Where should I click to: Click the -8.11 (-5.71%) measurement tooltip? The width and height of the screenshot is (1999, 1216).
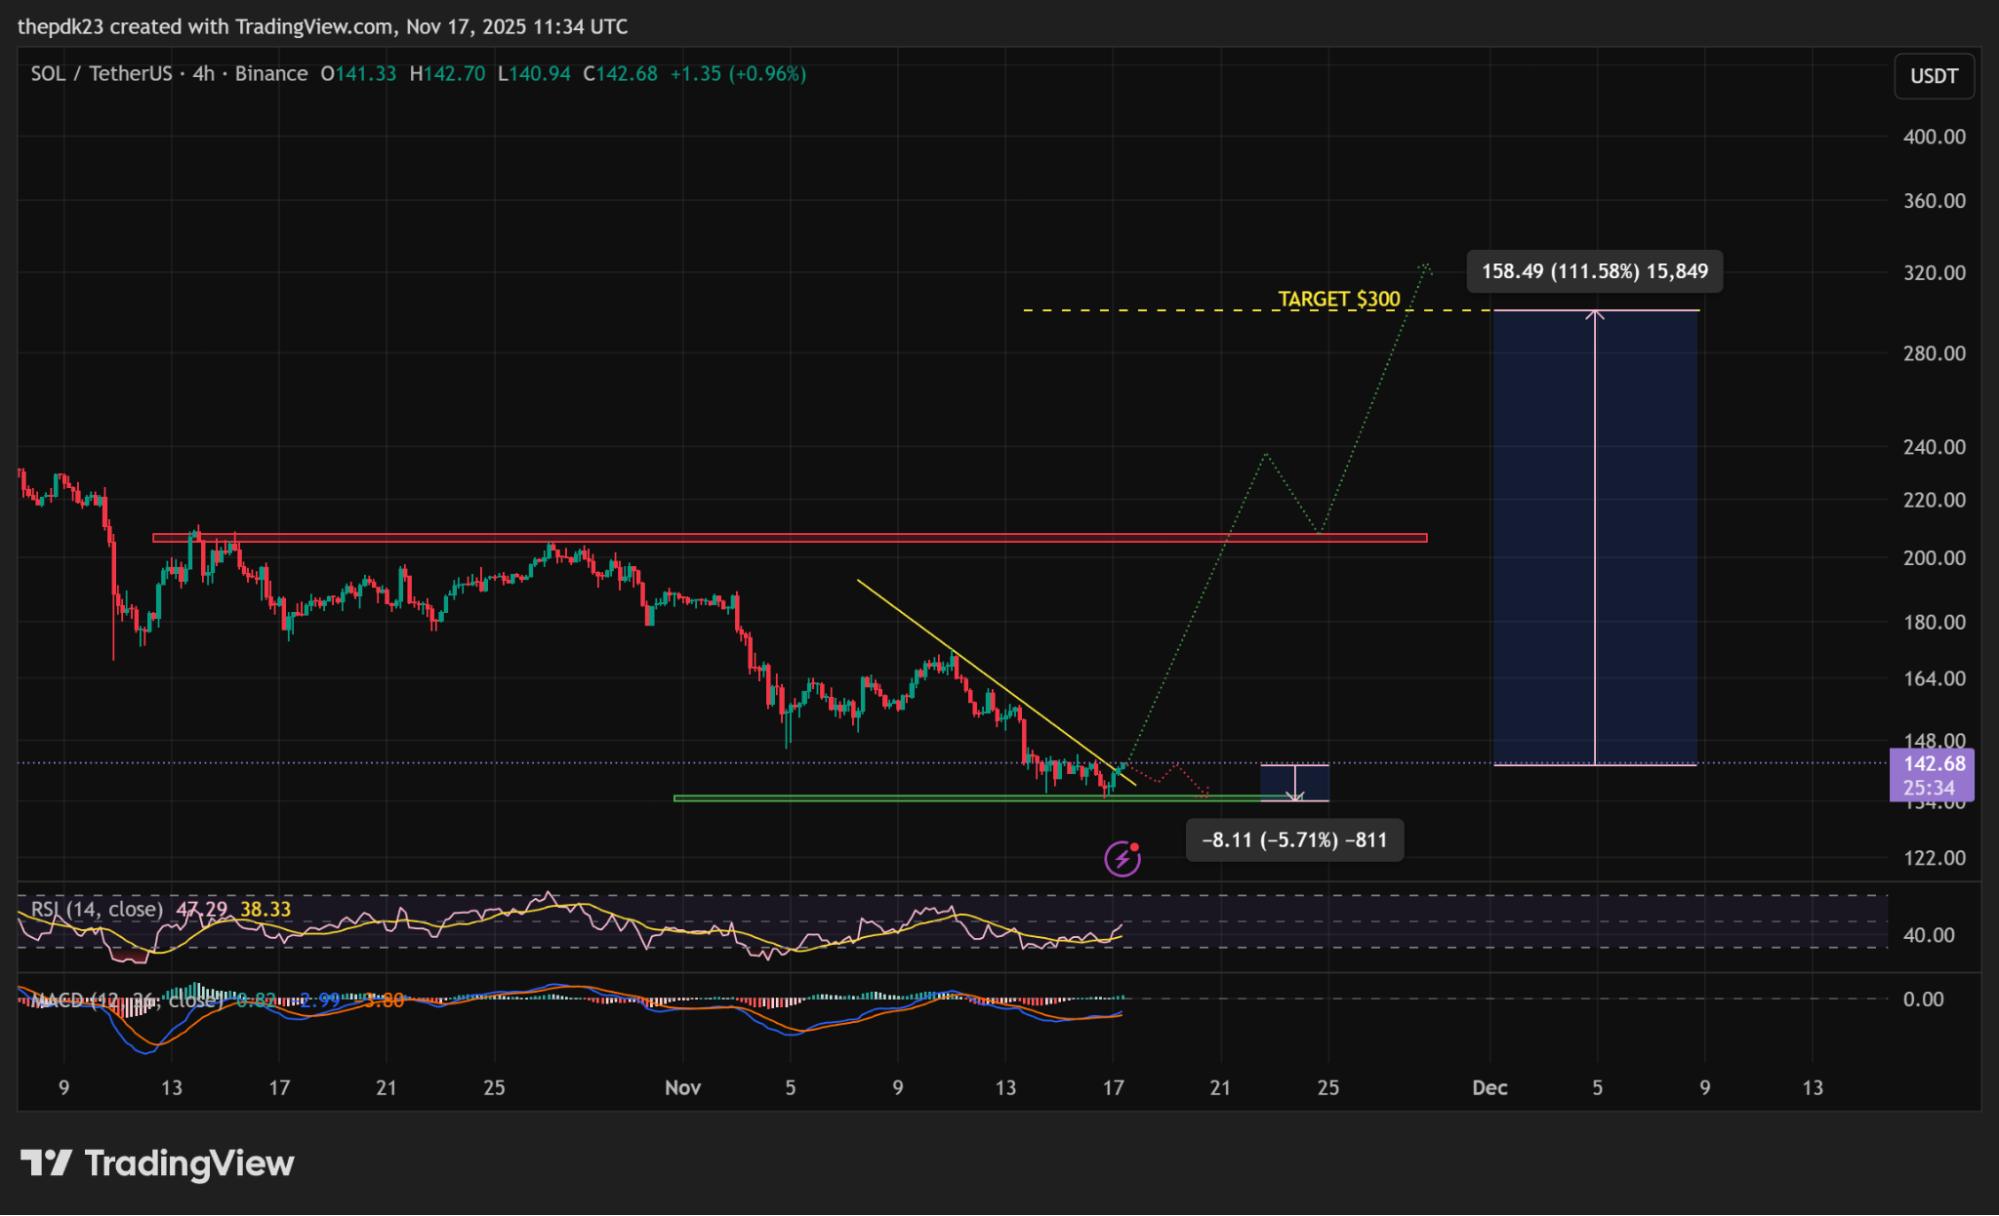(1294, 840)
